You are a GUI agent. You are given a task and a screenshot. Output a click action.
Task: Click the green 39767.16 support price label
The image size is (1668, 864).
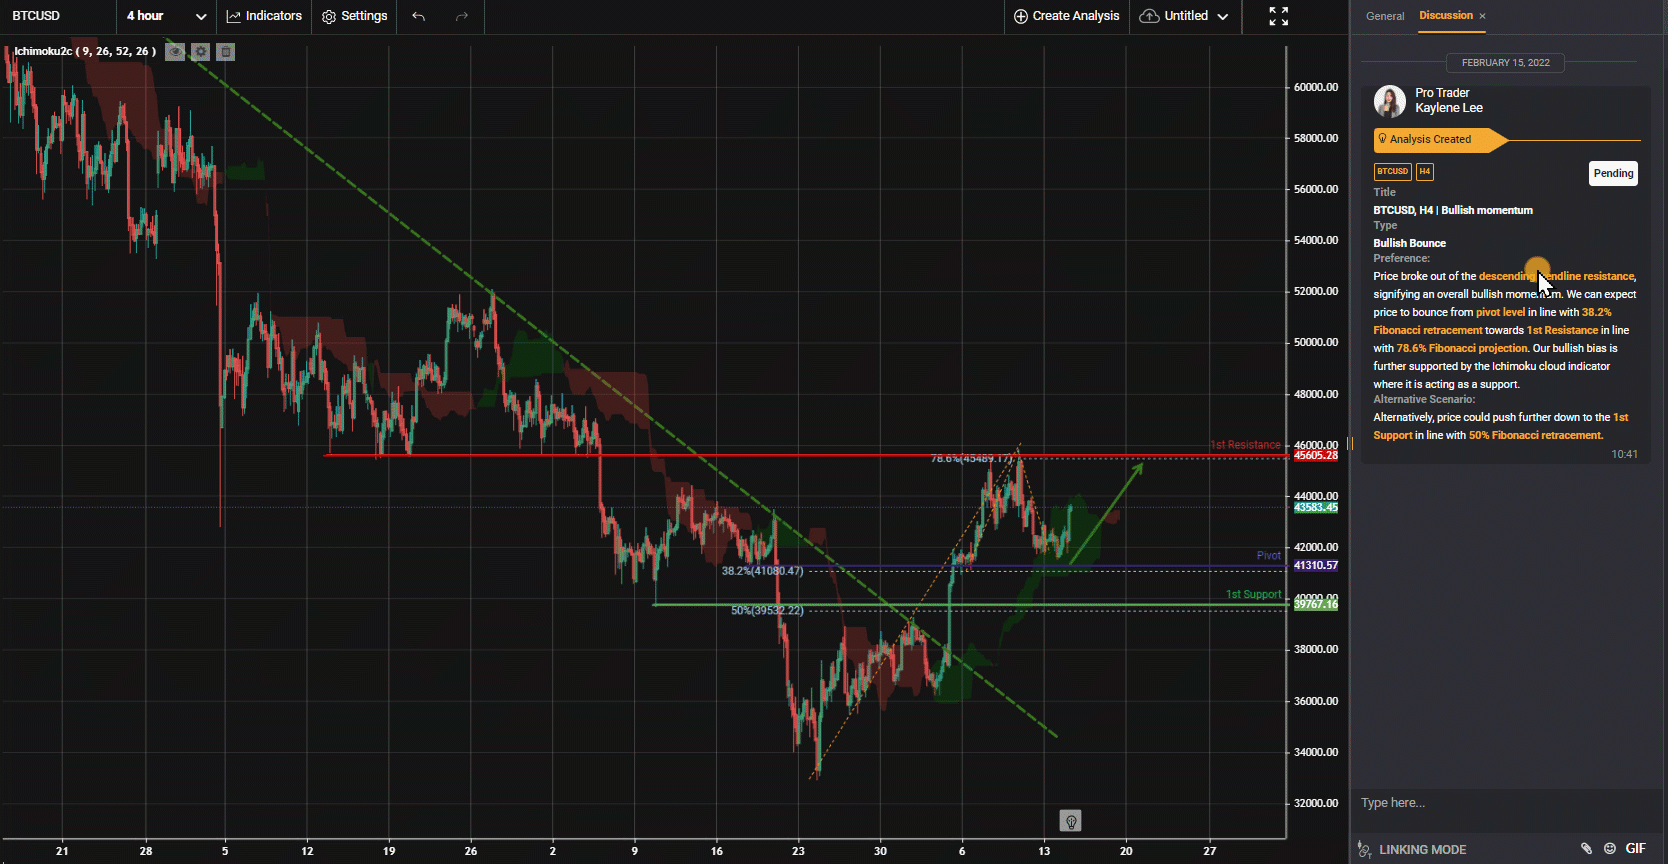[1315, 604]
